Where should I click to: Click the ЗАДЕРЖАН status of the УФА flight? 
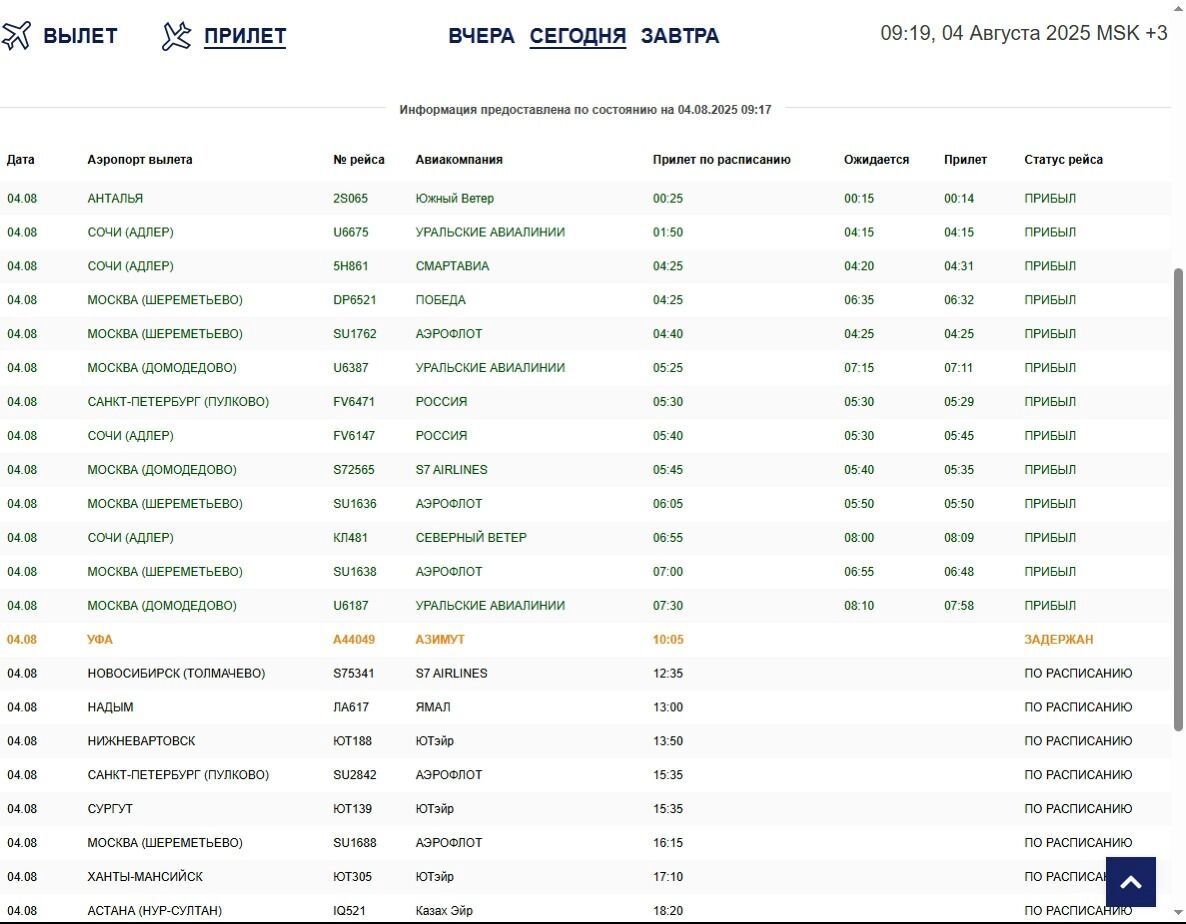pos(1058,640)
